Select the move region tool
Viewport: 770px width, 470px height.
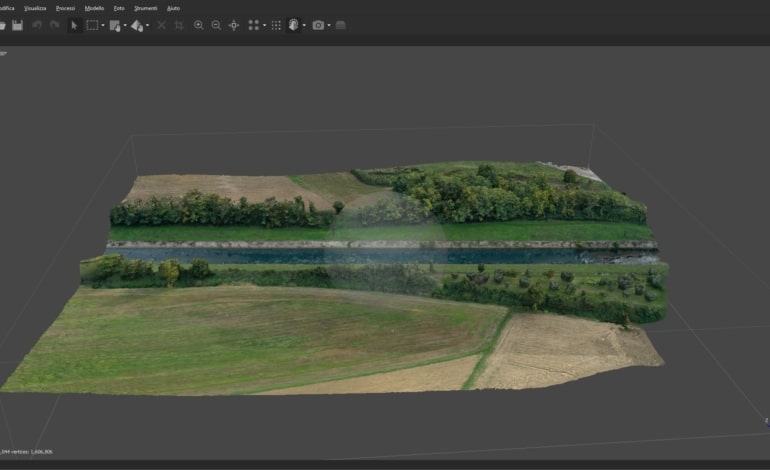(115, 26)
